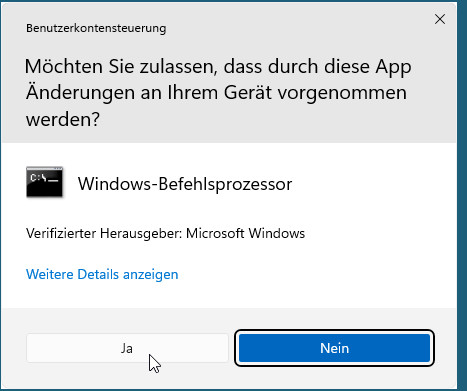467x391 pixels.
Task: Dismiss the UAC prompt using the top-right X
Action: (440, 19)
